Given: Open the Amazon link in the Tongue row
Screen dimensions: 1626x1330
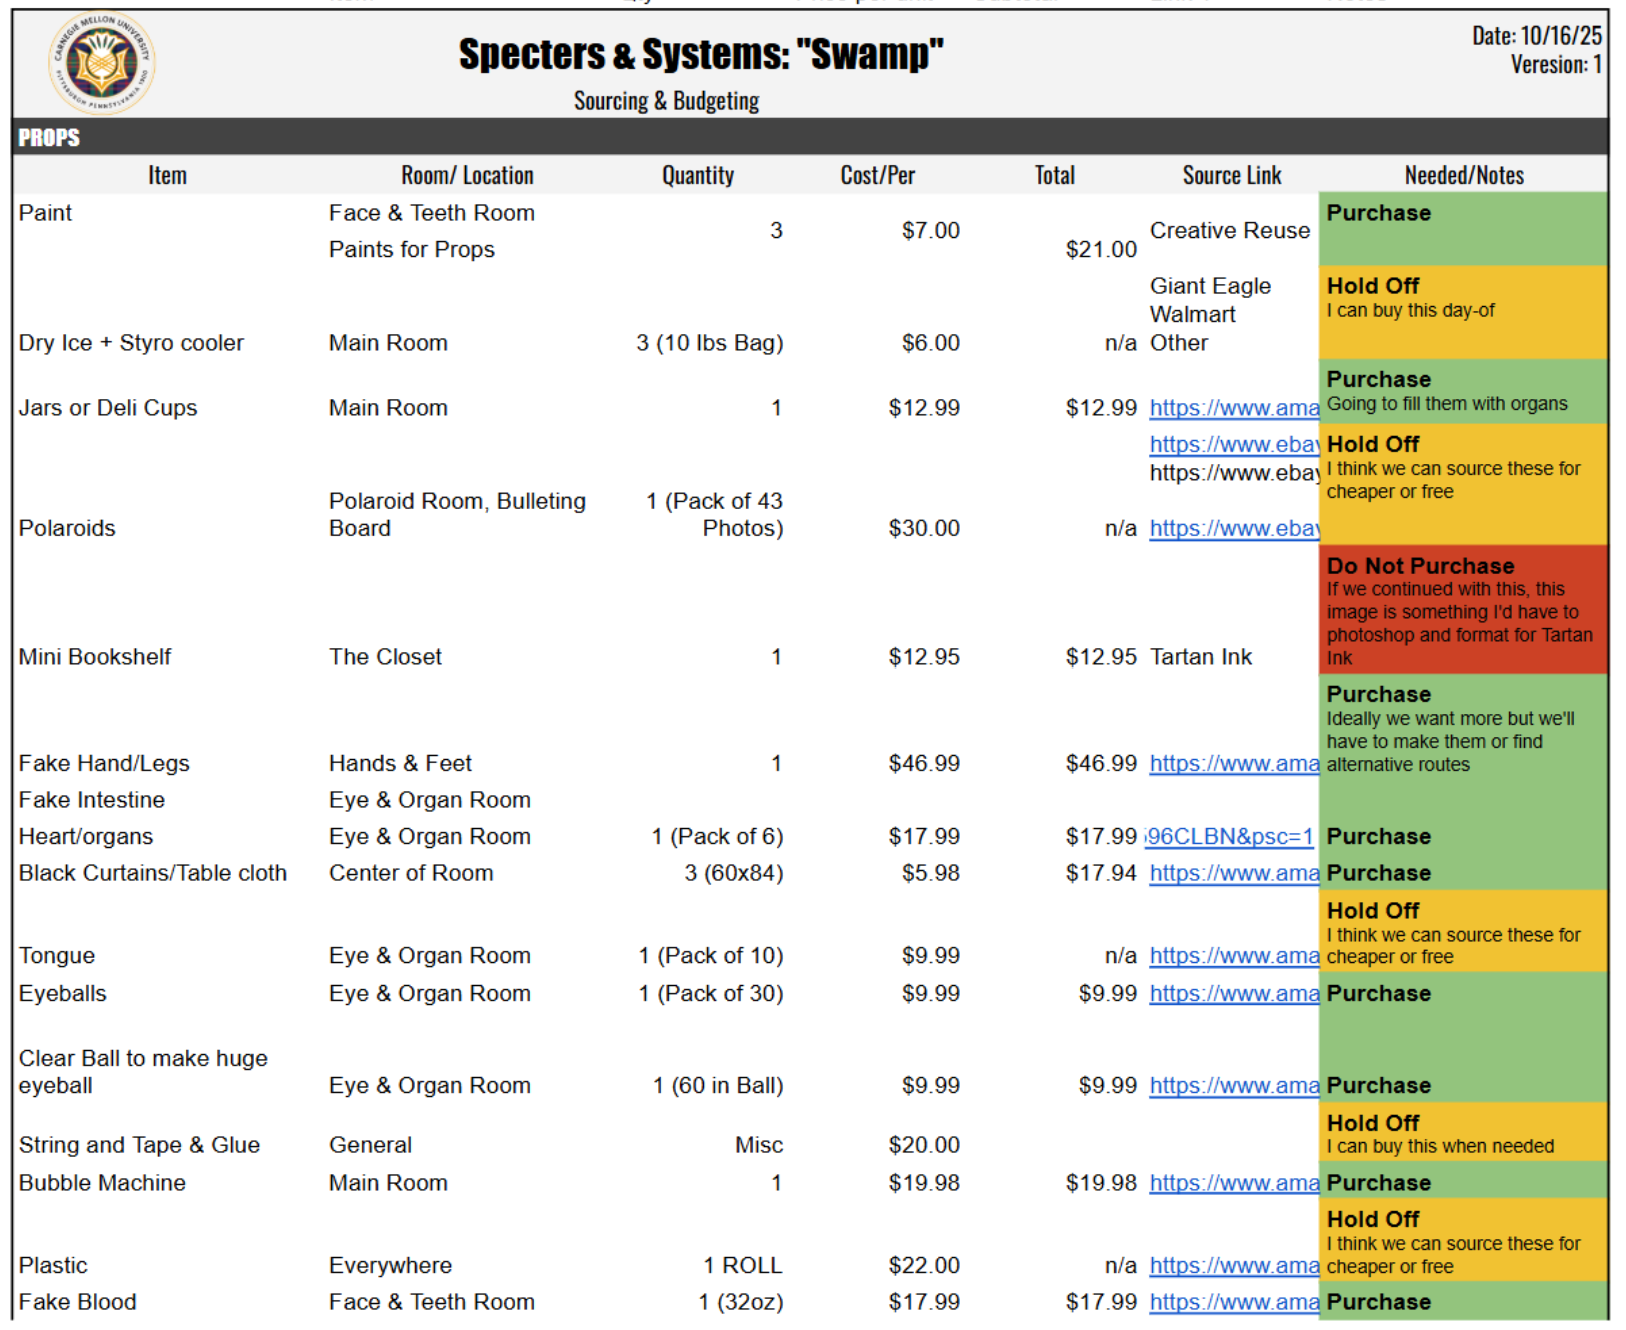Looking at the screenshot, I should (1234, 956).
